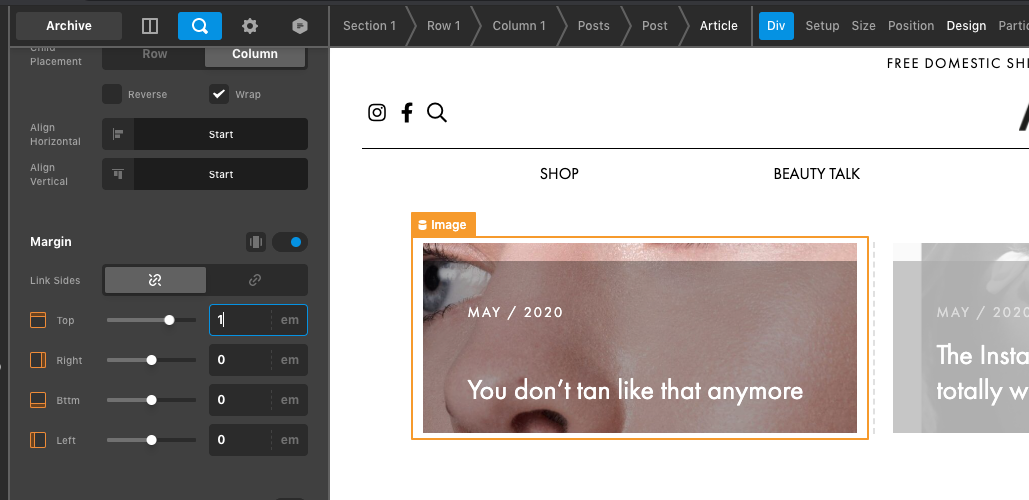Select the linked sides chain icon

(x=256, y=280)
